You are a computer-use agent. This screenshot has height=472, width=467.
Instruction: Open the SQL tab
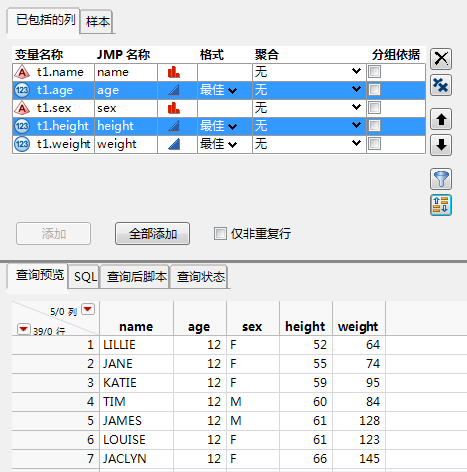point(85,277)
